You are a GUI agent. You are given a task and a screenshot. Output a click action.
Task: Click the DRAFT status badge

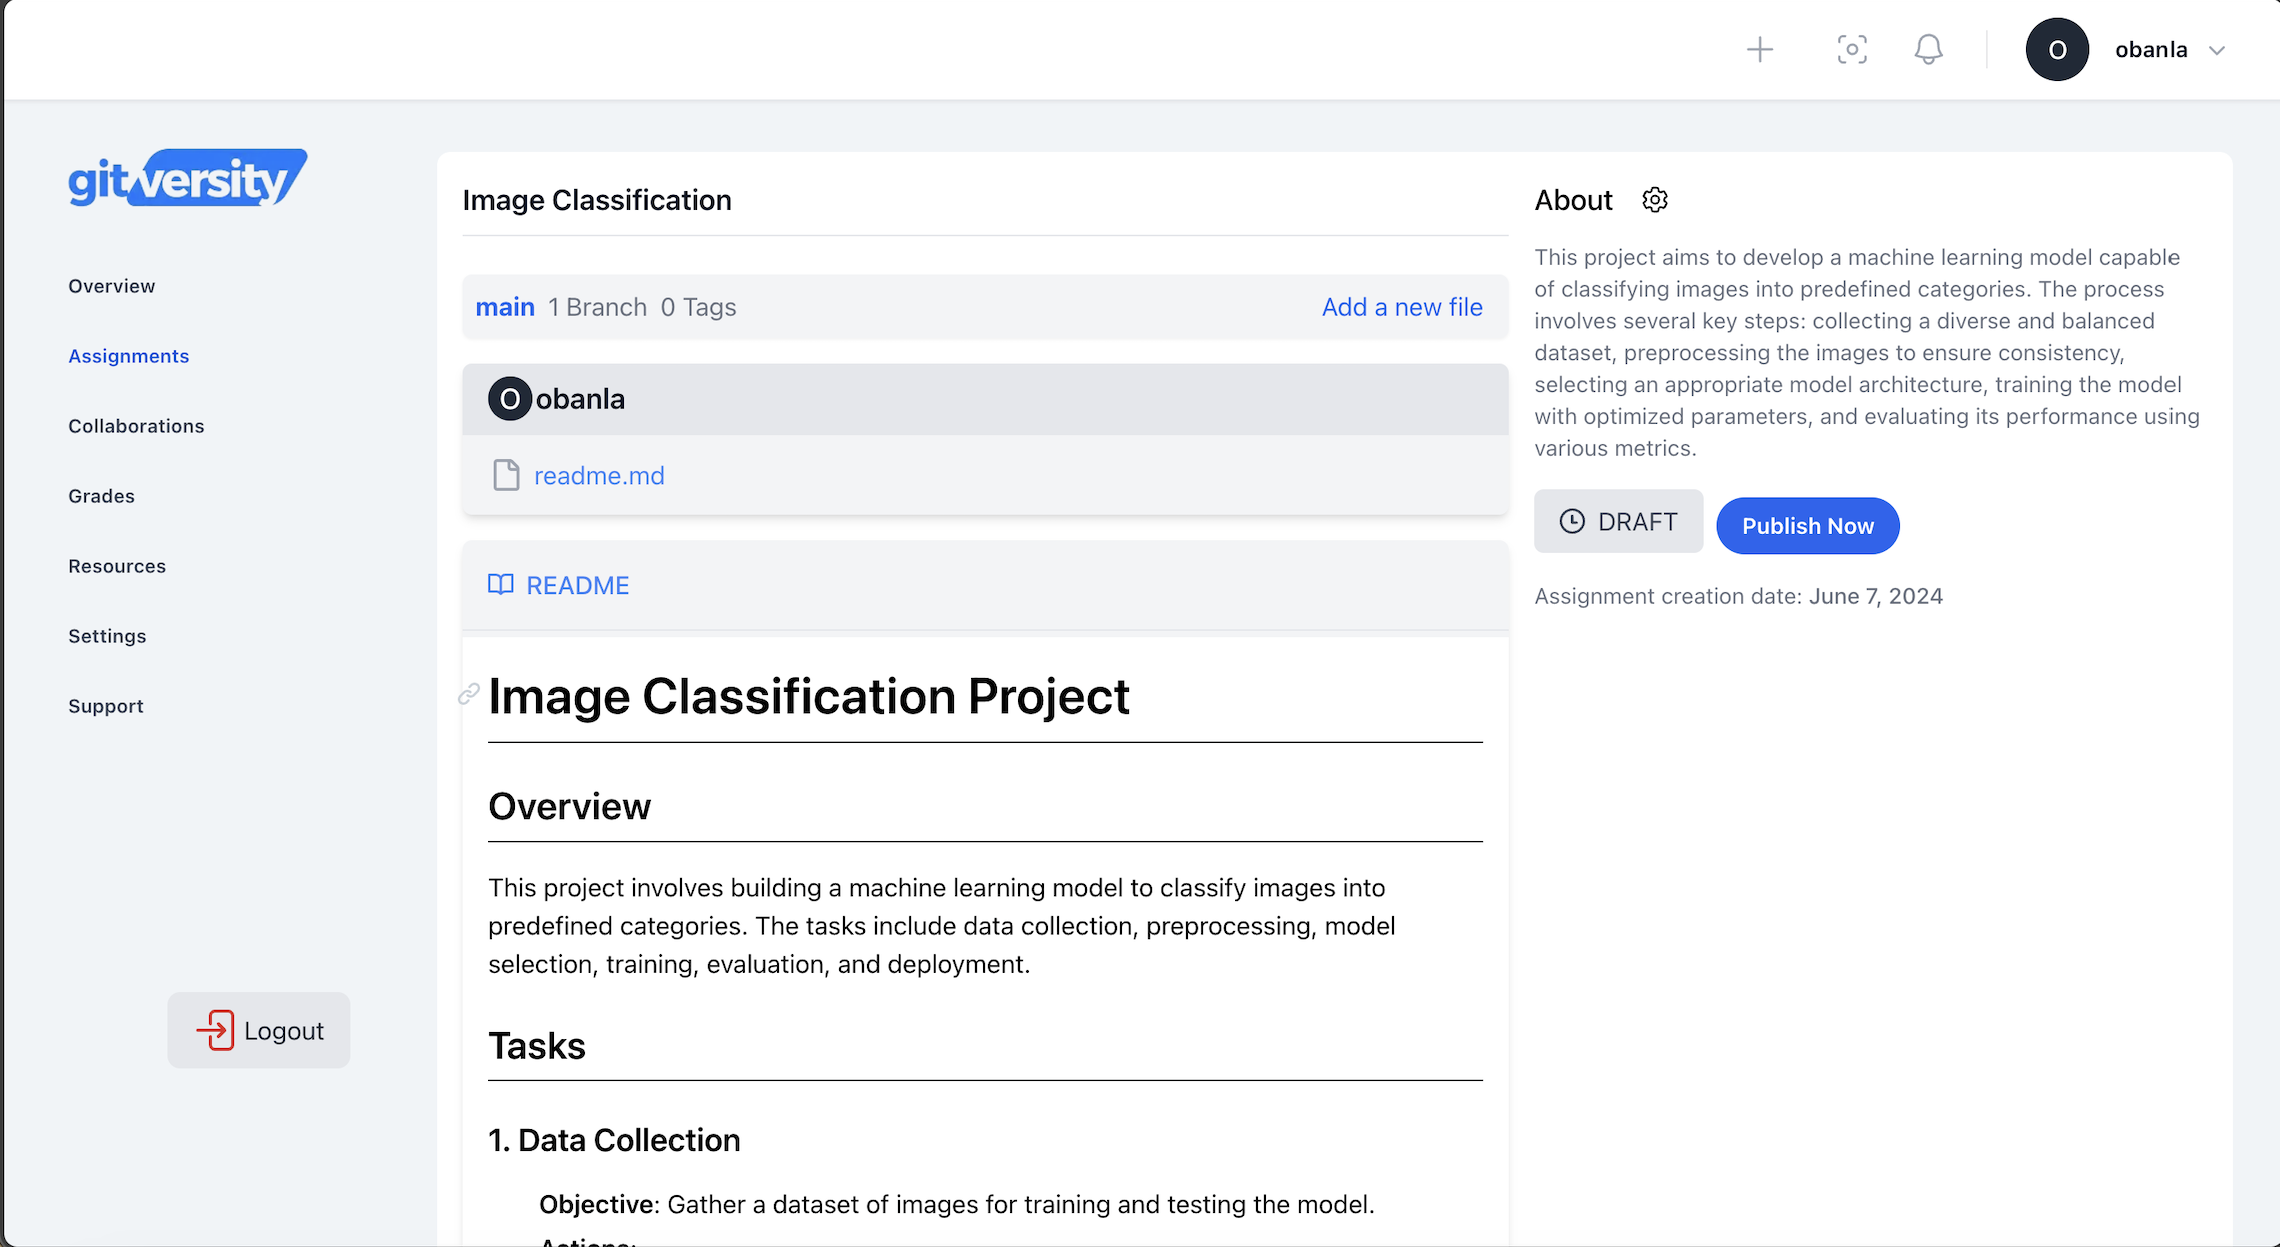(x=1618, y=521)
